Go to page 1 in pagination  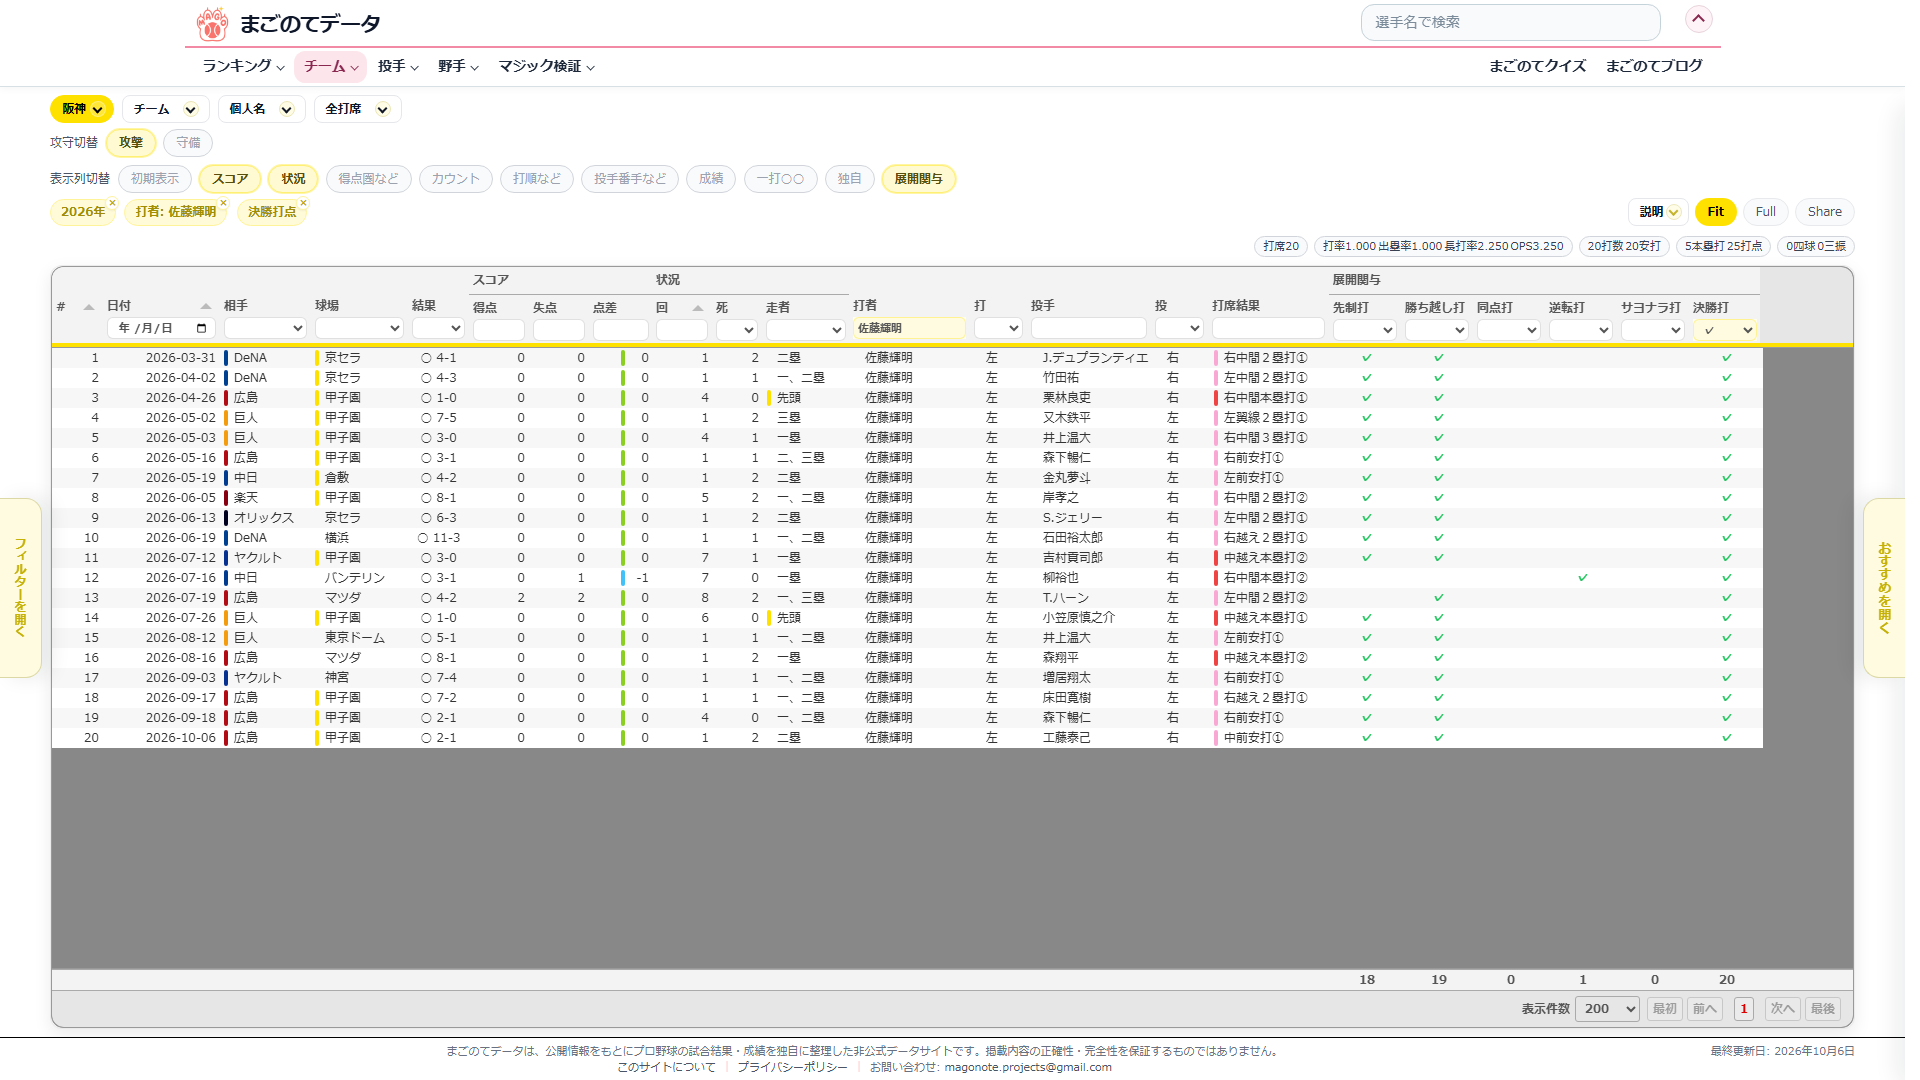(x=1744, y=1009)
